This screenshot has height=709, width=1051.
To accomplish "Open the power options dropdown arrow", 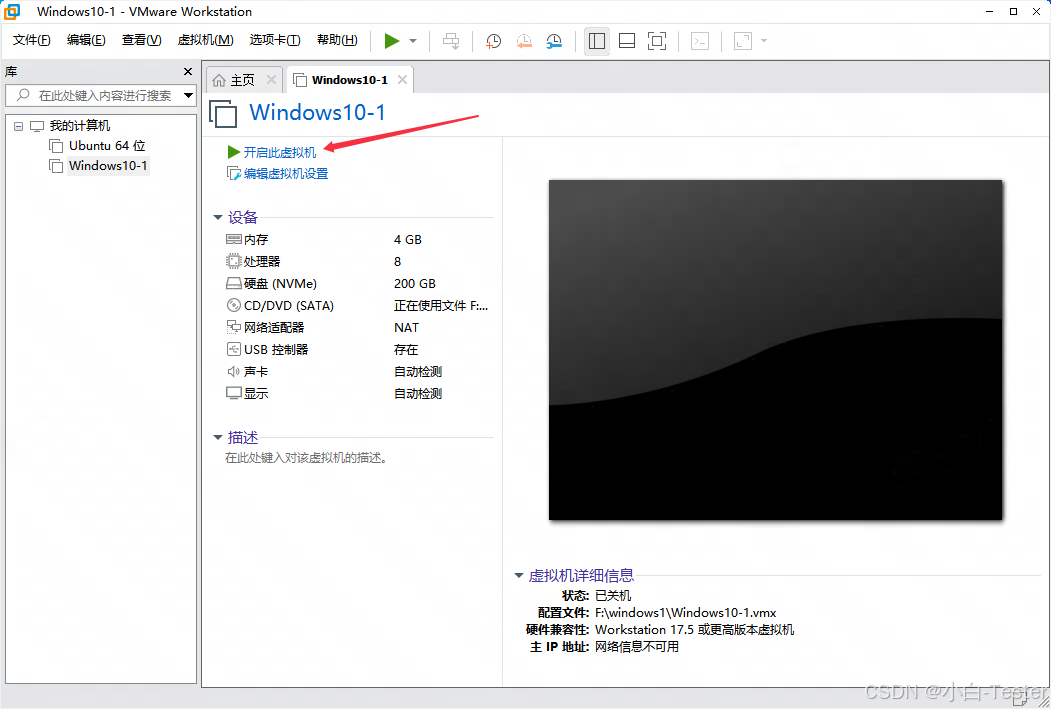I will [413, 41].
